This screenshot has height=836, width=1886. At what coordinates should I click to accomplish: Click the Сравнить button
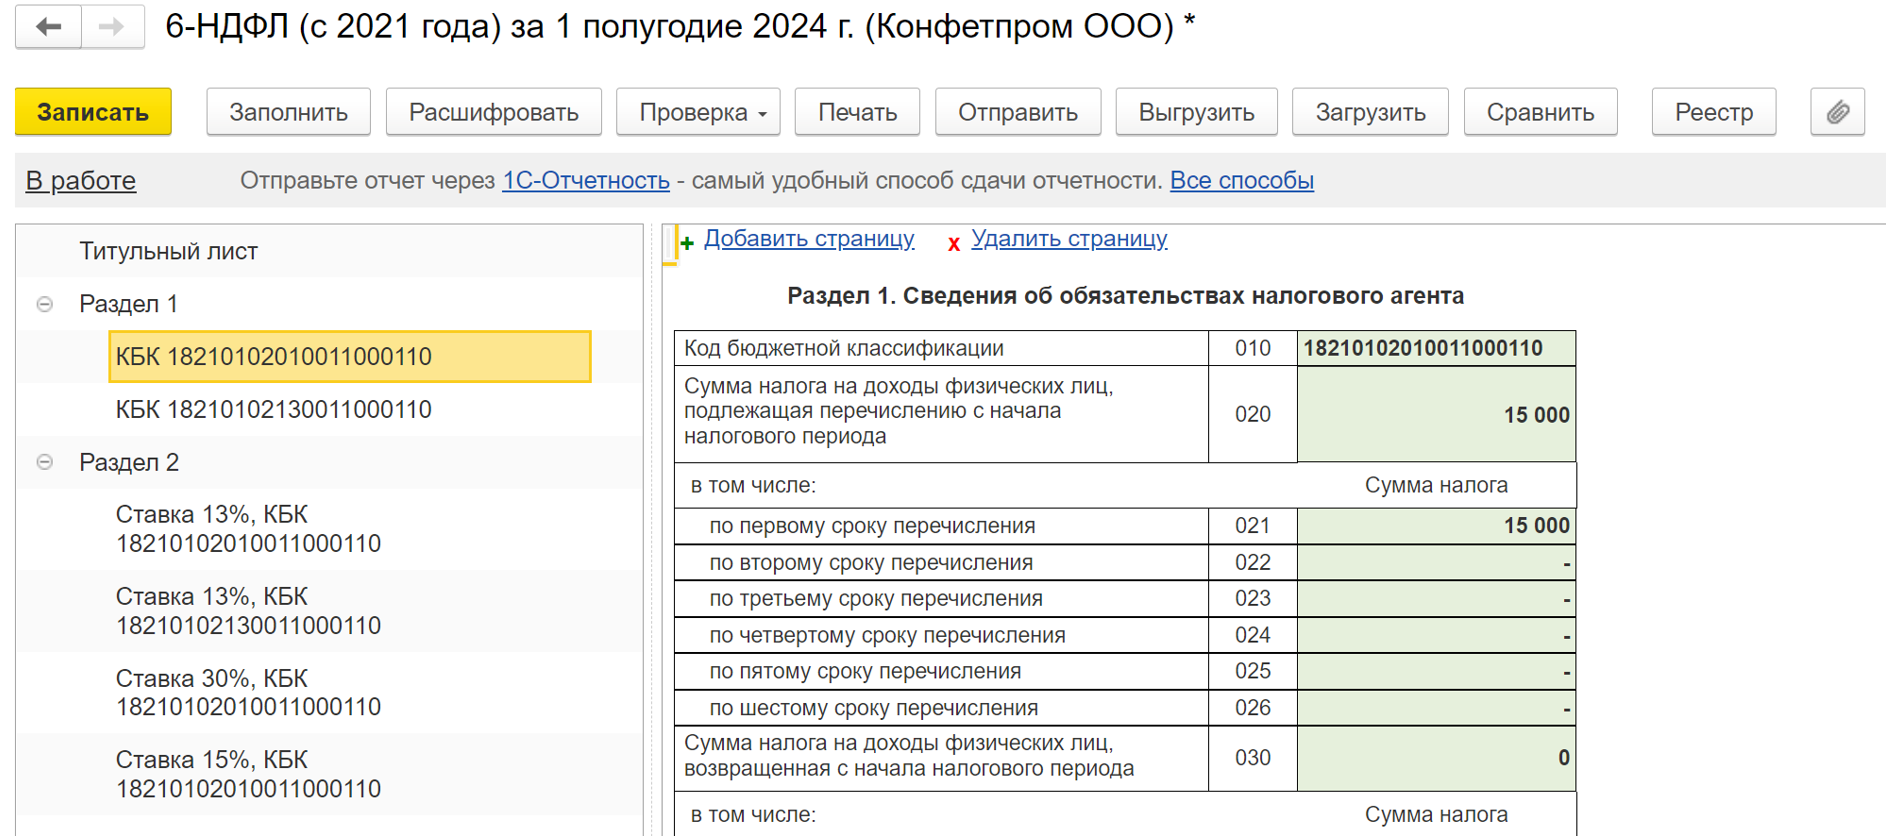pyautogui.click(x=1540, y=112)
